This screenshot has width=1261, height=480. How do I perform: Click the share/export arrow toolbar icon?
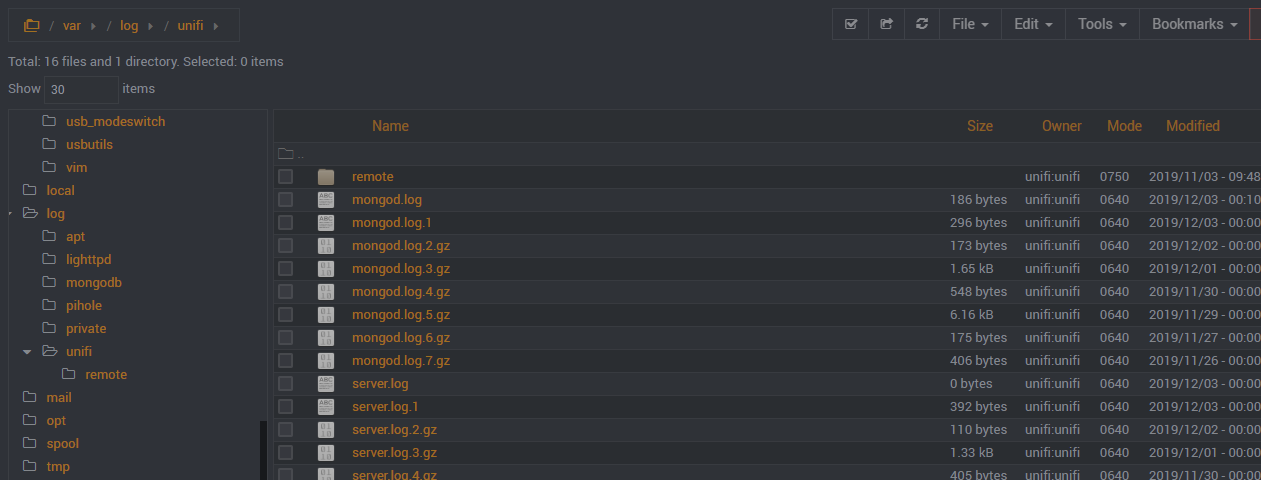(886, 24)
